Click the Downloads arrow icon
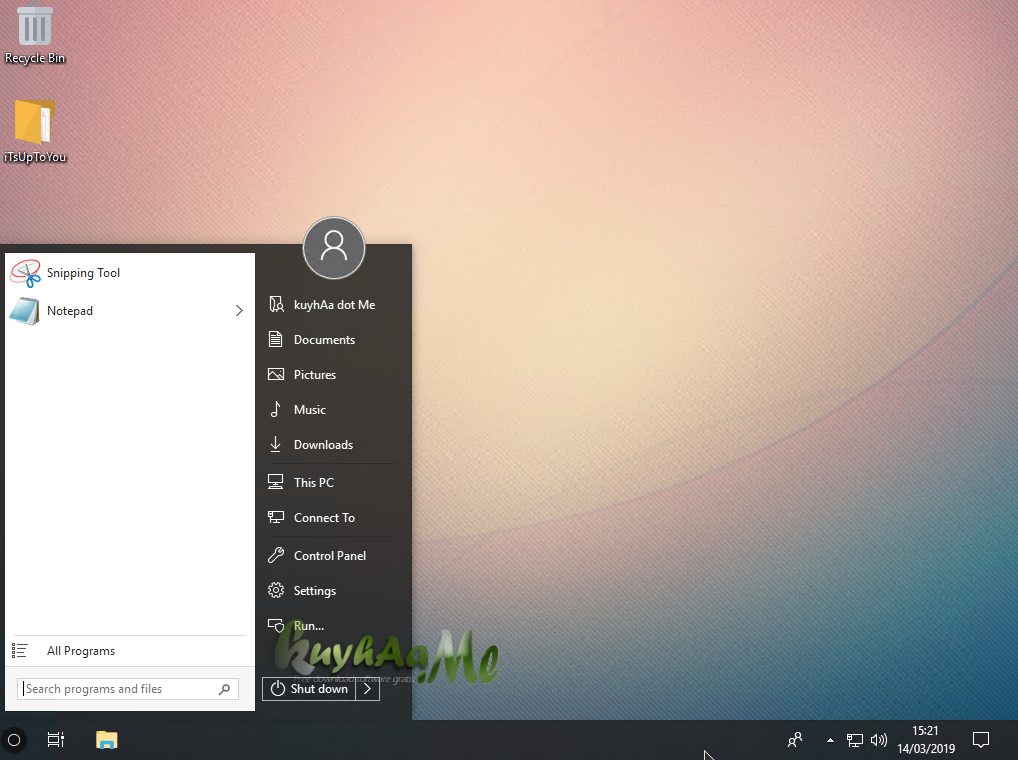1018x760 pixels. [275, 444]
